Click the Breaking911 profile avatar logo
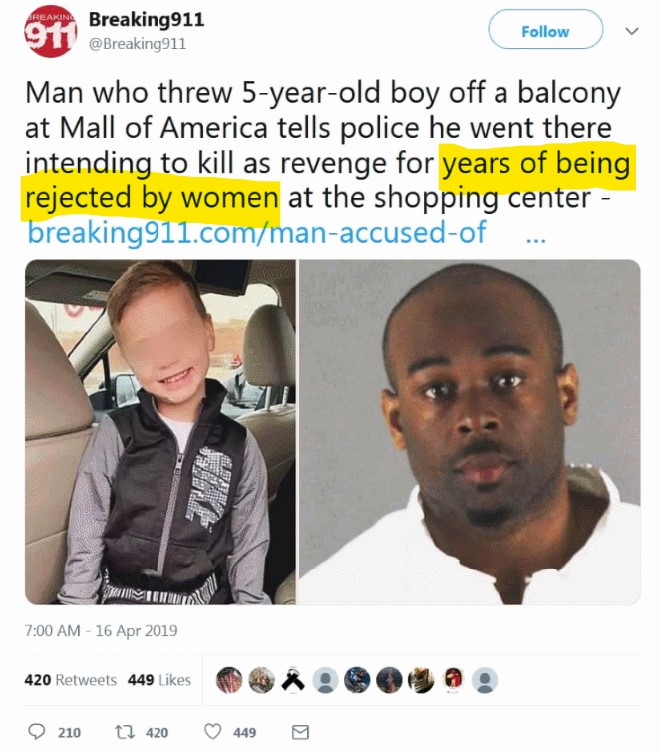Image resolution: width=660 pixels, height=751 pixels. coord(50,32)
